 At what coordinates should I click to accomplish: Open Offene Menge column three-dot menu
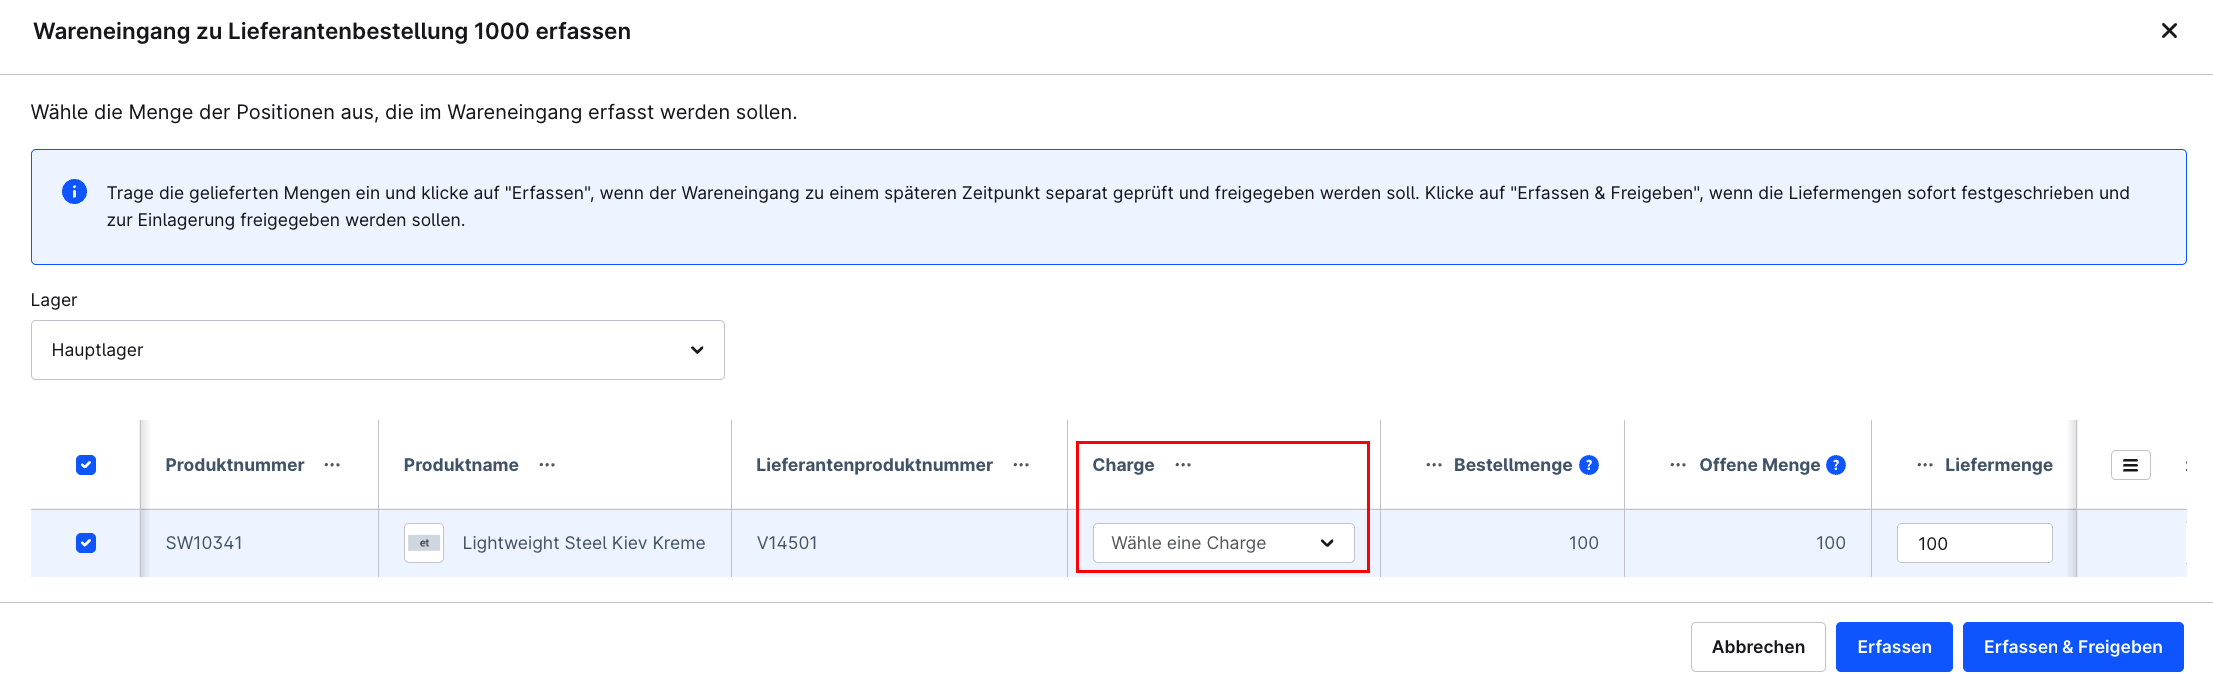pos(1678,465)
